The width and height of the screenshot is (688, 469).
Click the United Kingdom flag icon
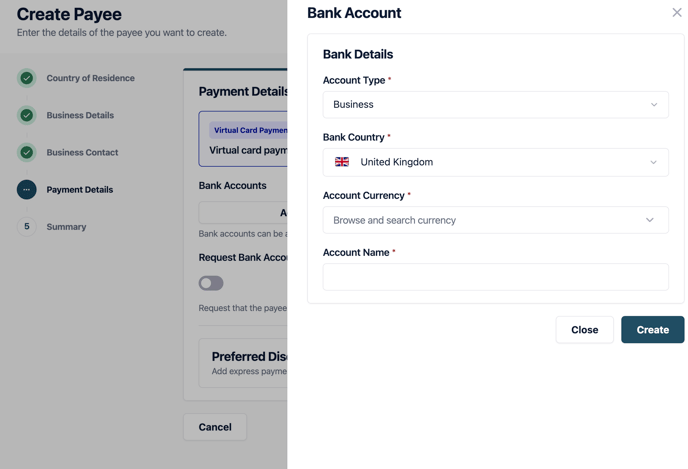tap(342, 162)
